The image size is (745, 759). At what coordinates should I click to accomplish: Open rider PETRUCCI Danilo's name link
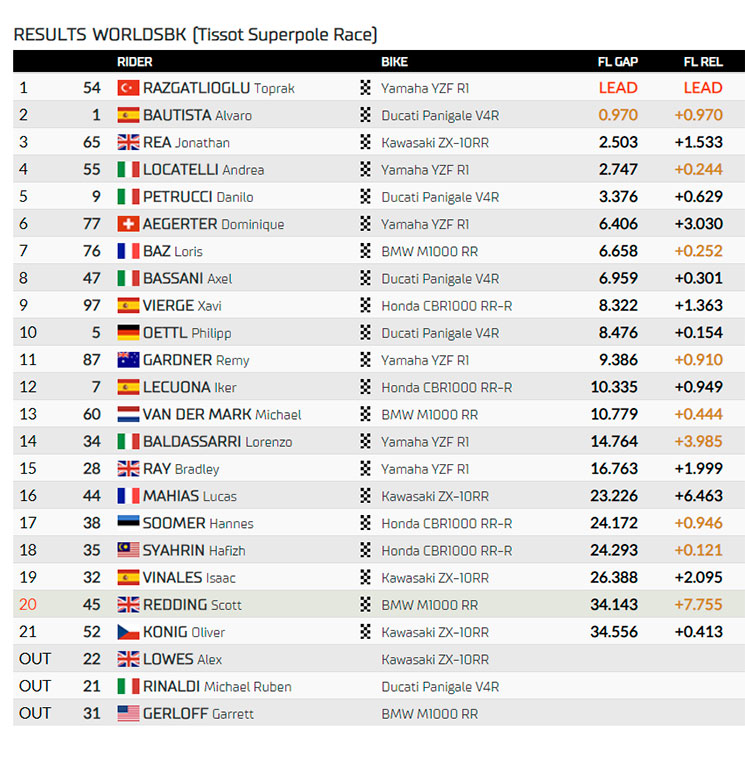coord(198,197)
